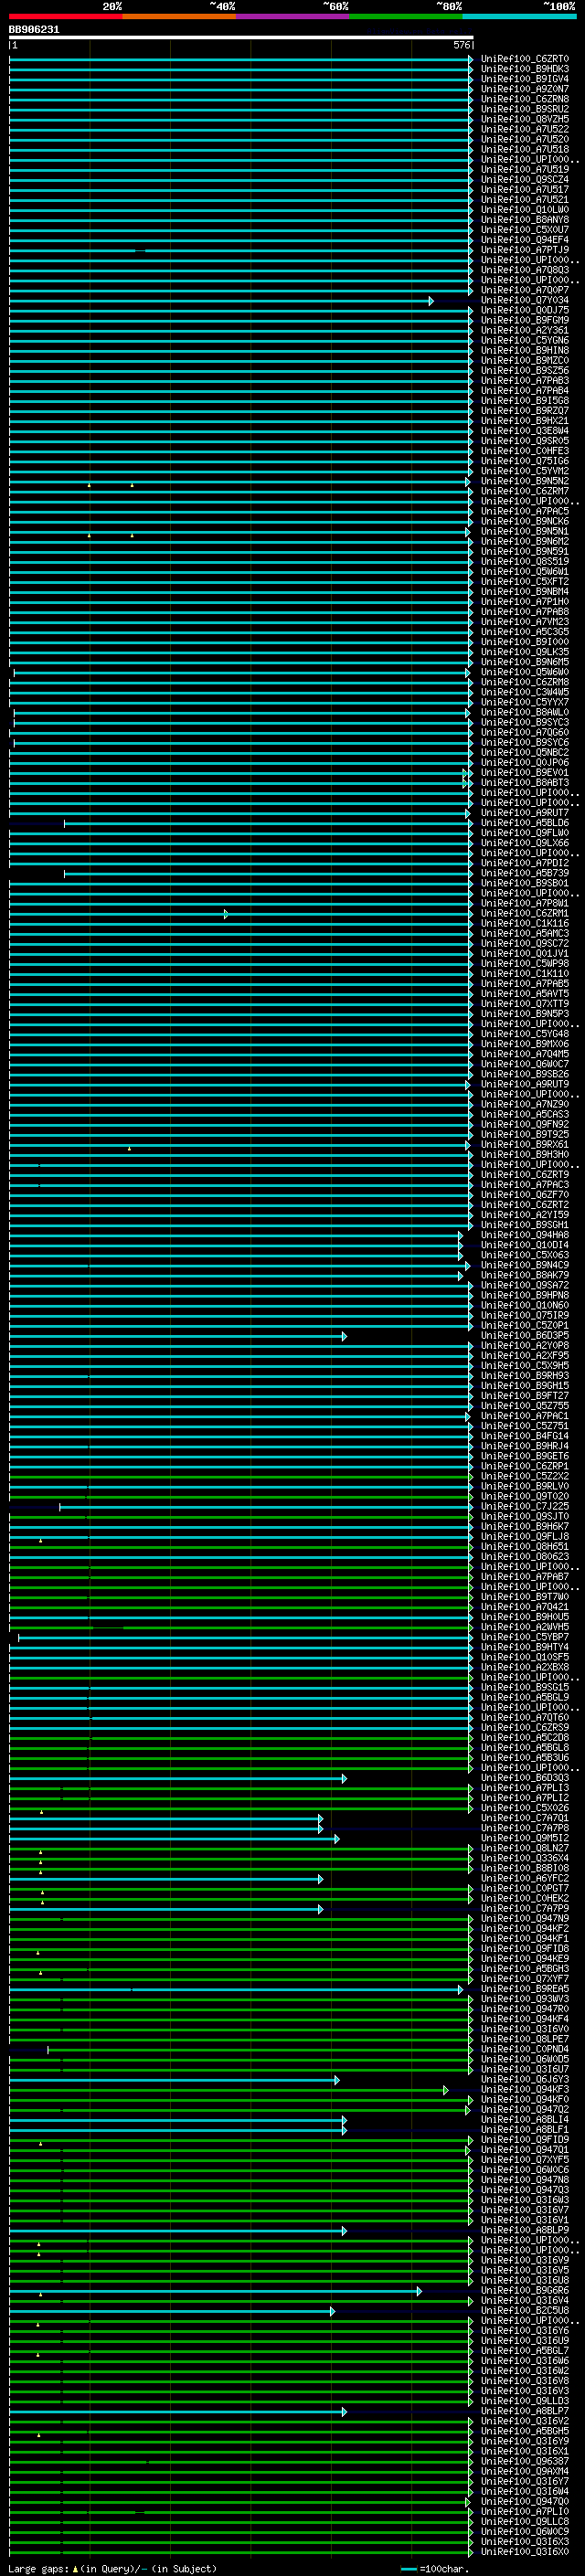The width and height of the screenshot is (585, 2576).
Task: Select the UniRef100_Q94HA8 label
Action: pos(525,1235)
